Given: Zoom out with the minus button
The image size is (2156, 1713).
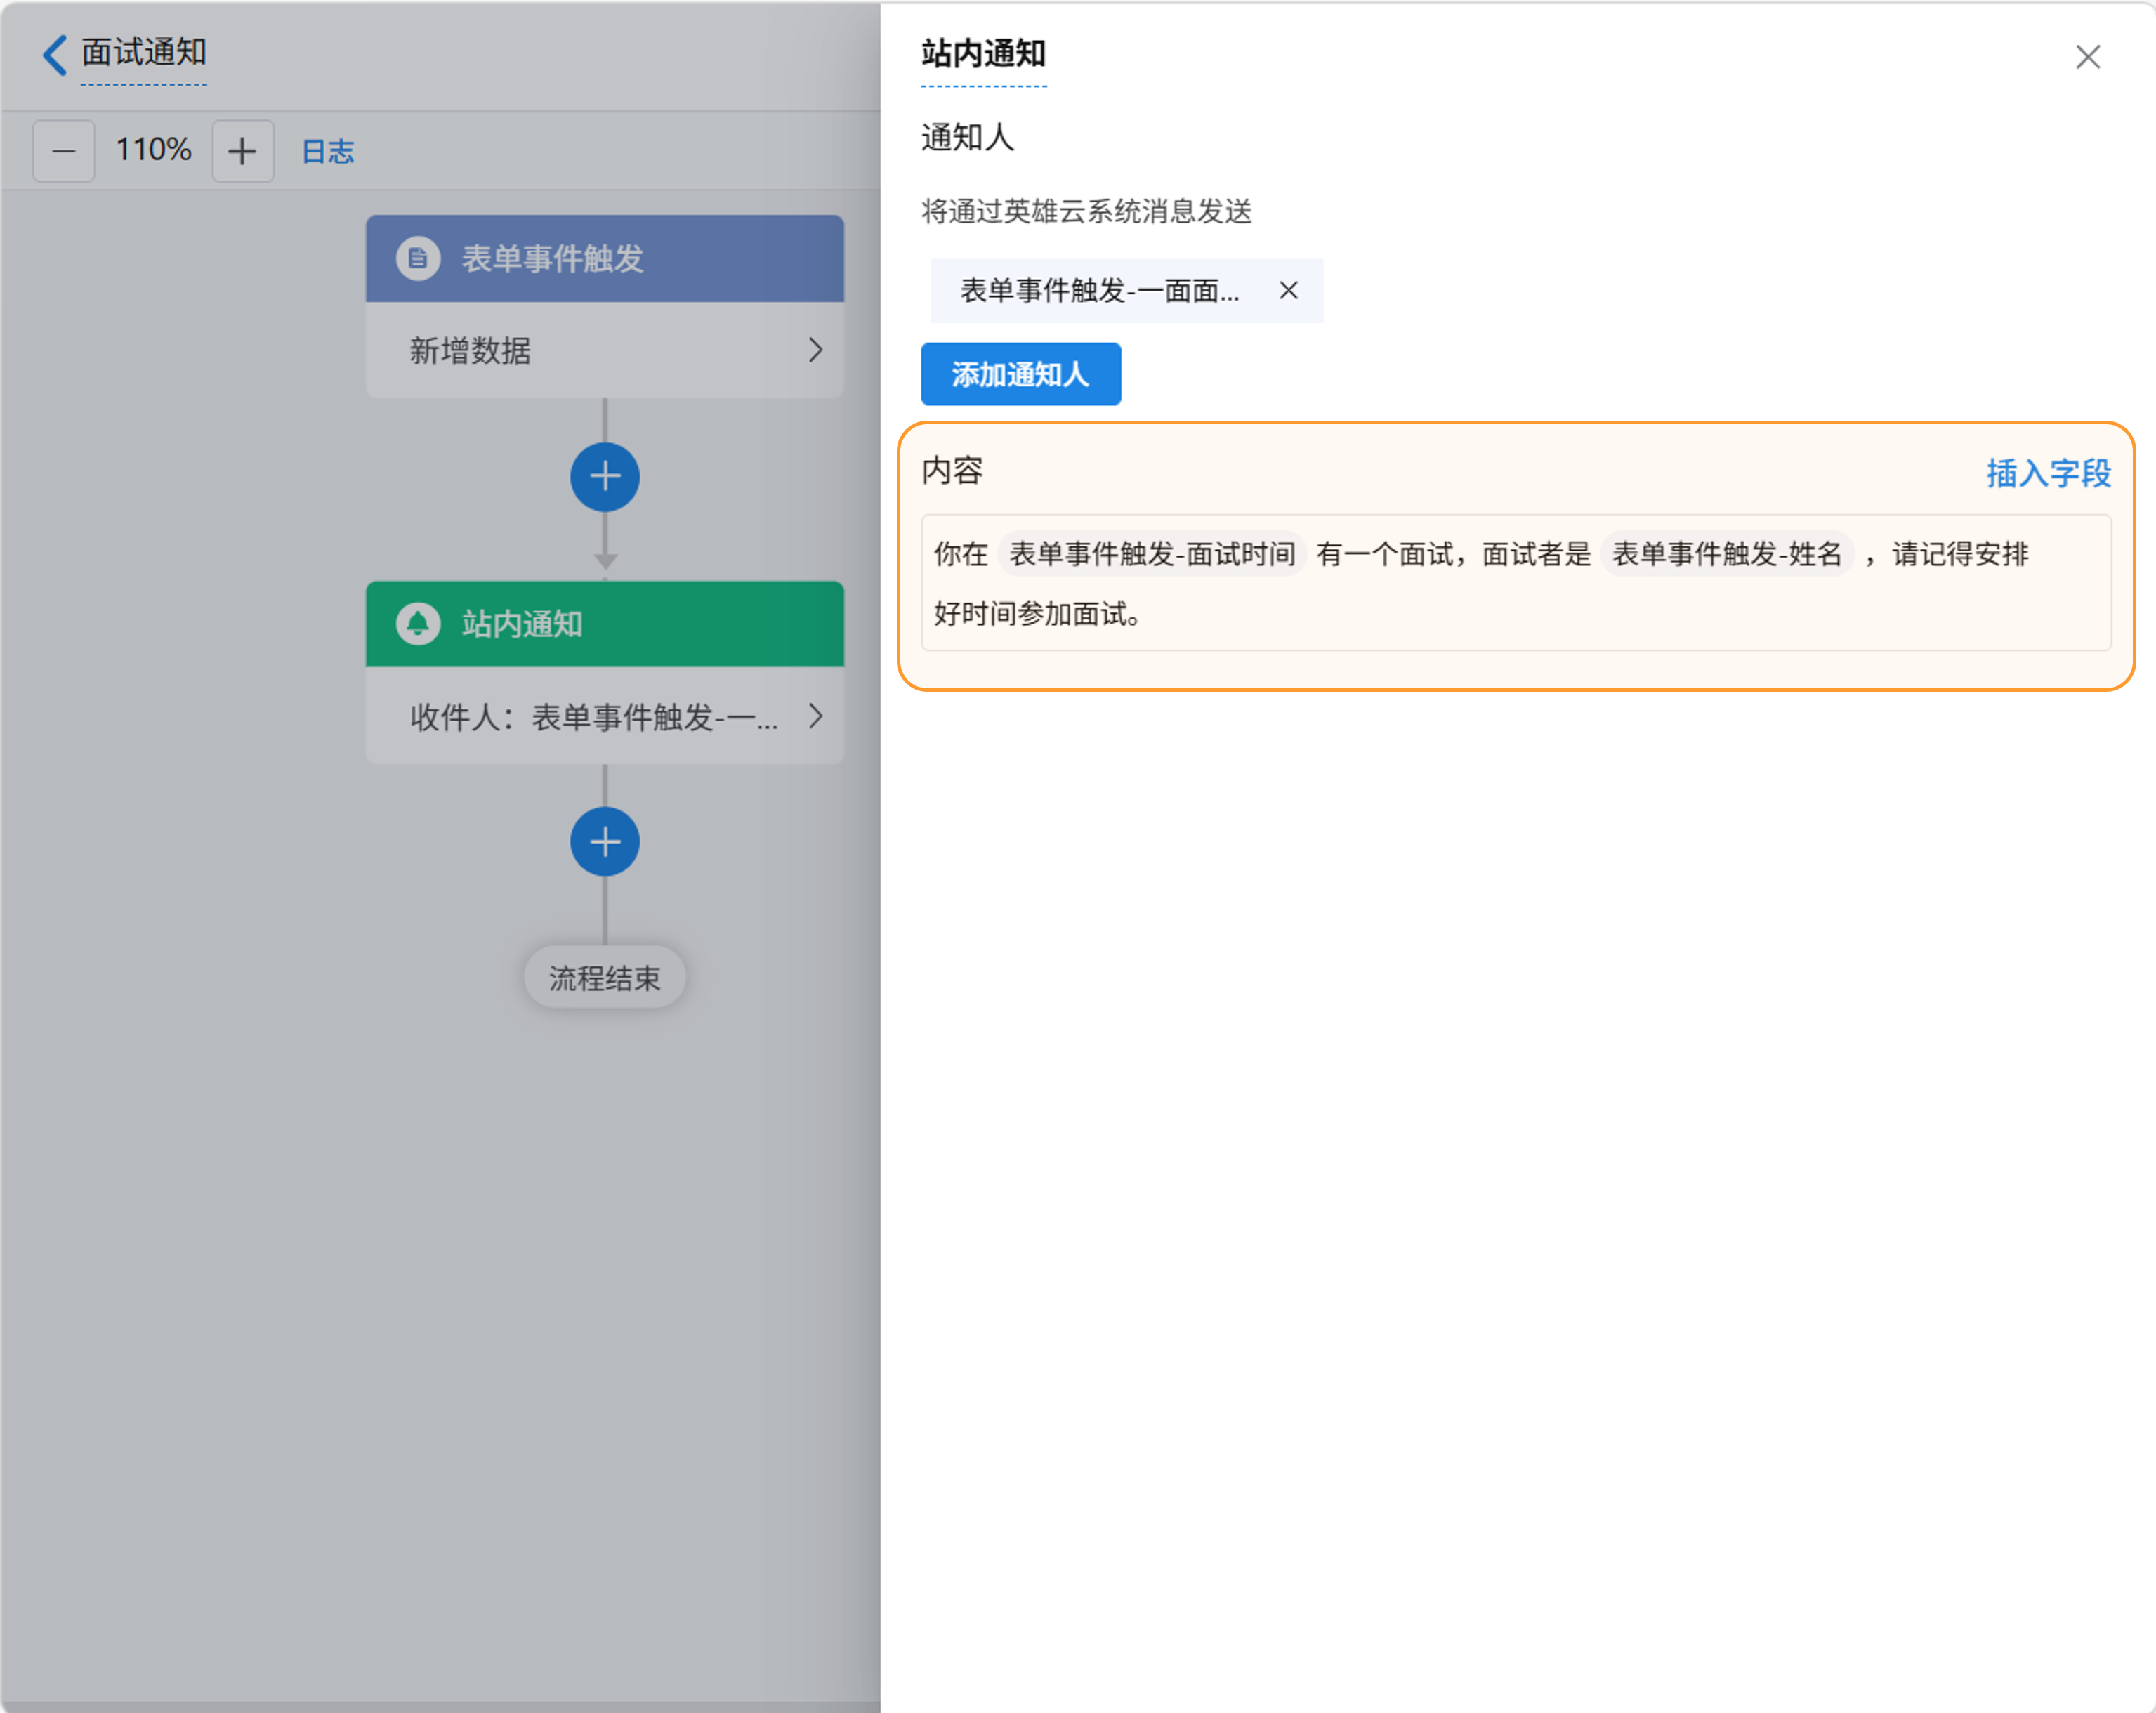Looking at the screenshot, I should [x=64, y=151].
